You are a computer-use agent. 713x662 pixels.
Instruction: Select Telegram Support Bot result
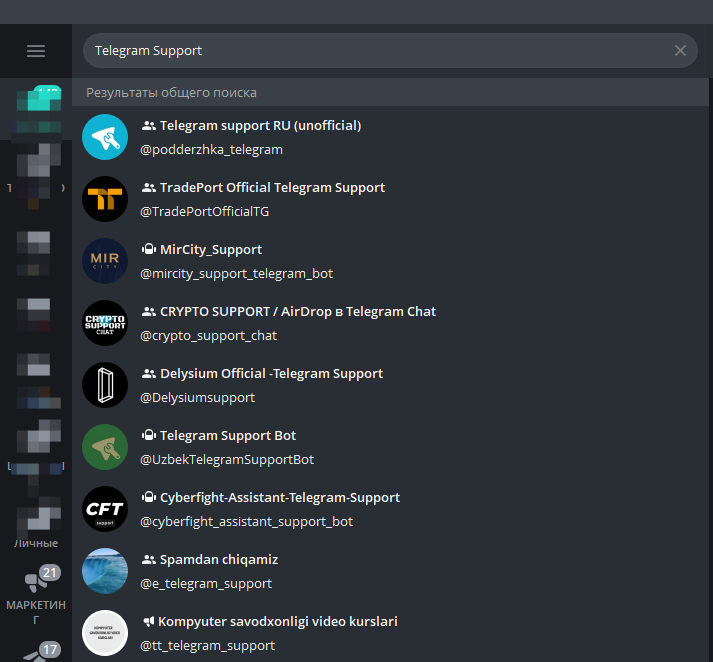tap(390, 447)
